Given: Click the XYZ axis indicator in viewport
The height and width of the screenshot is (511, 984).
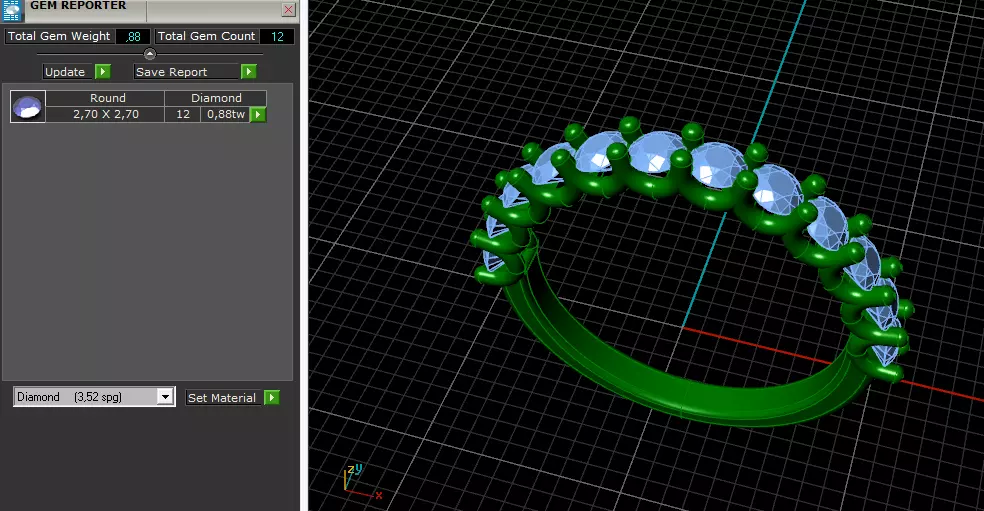Looking at the screenshot, I should [x=362, y=482].
